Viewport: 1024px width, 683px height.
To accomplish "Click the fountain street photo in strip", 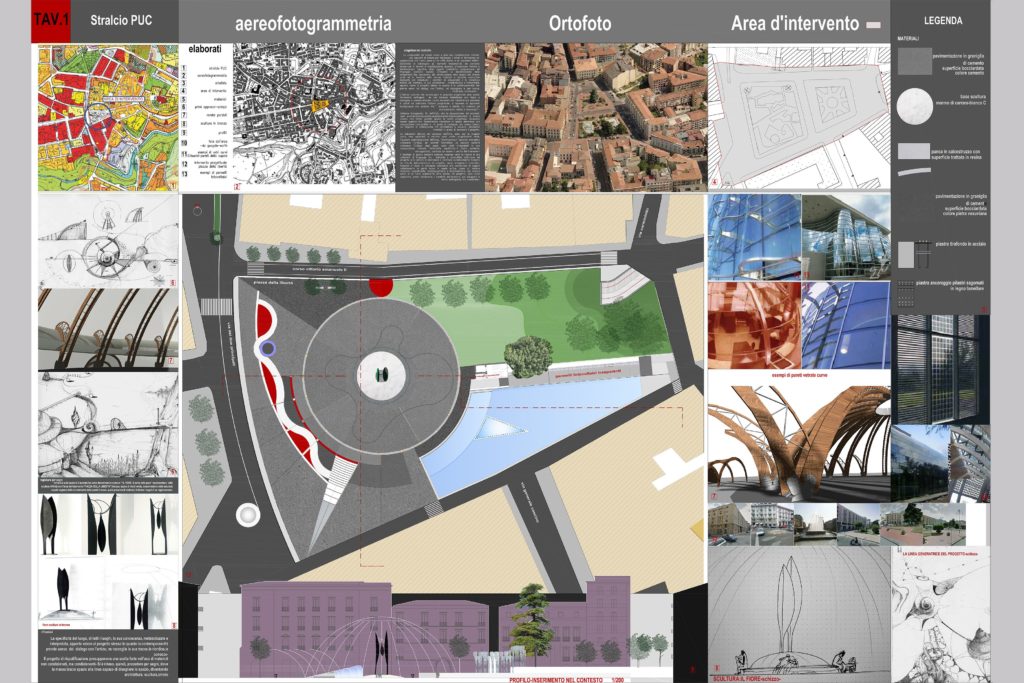I will [x=815, y=524].
